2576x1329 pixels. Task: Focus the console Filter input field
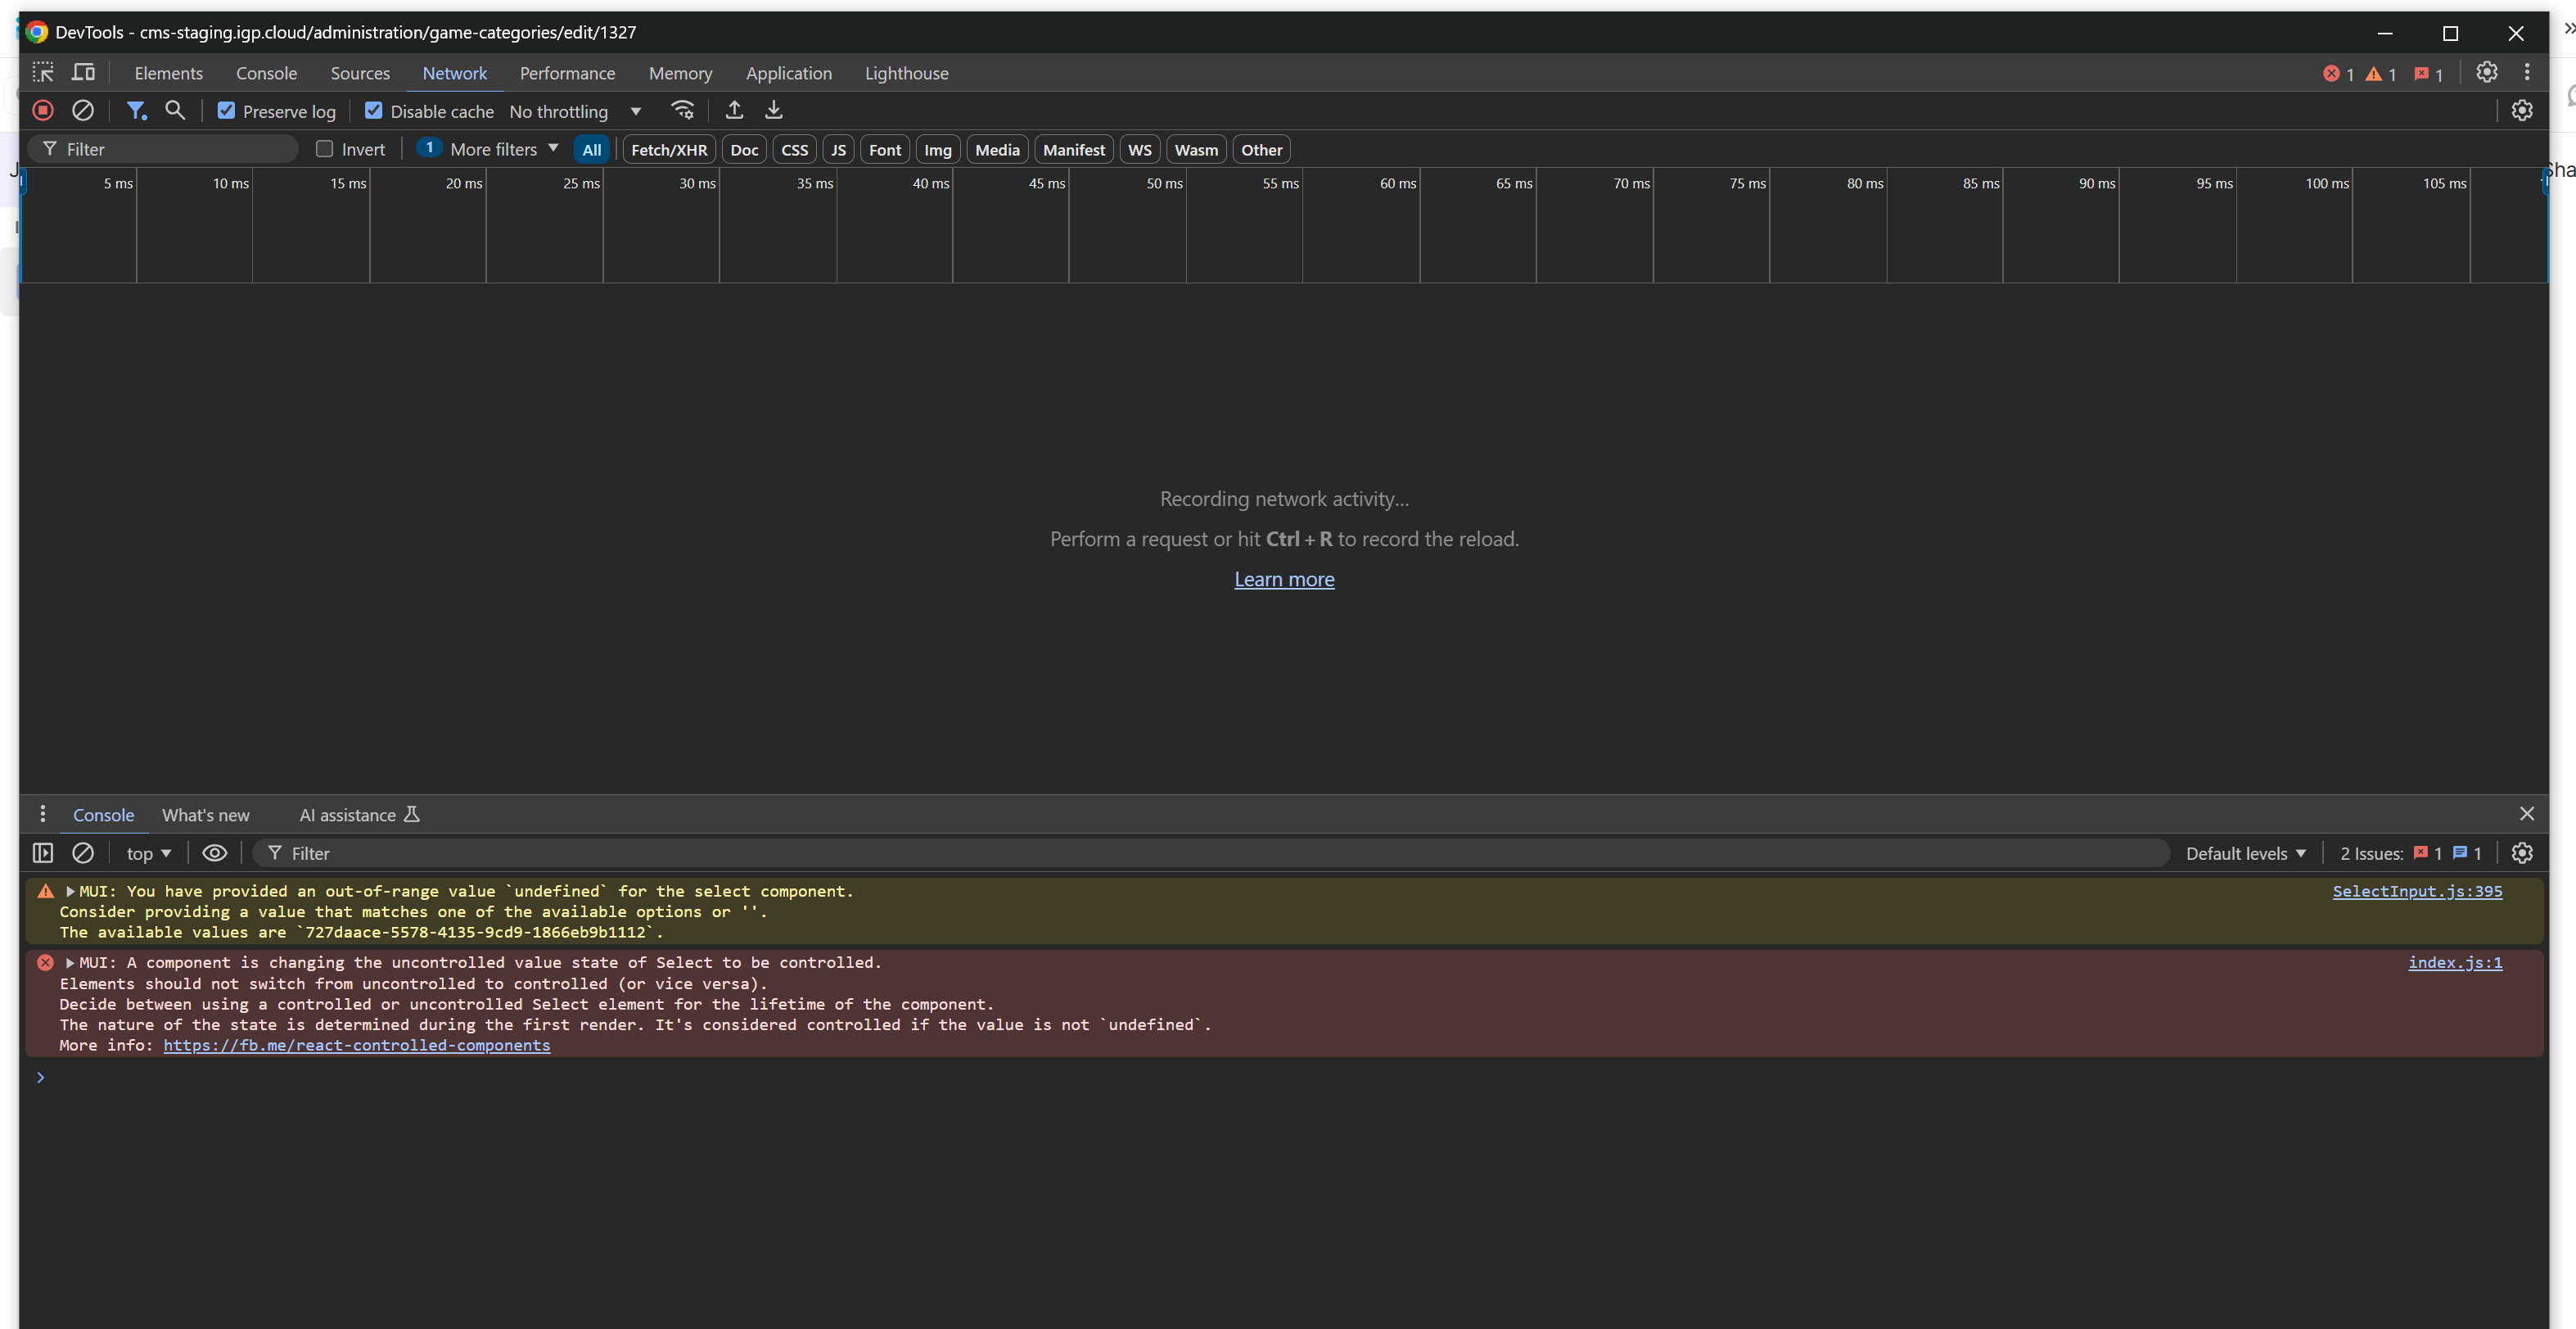point(1210,853)
